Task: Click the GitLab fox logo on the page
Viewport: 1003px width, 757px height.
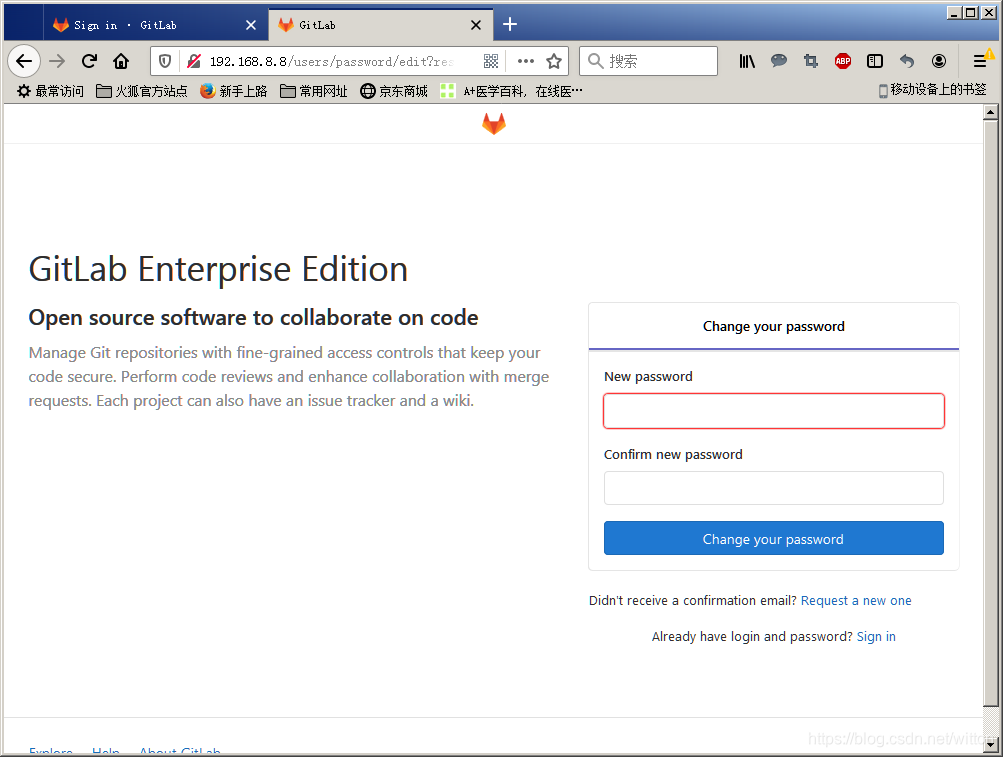Action: coord(494,124)
